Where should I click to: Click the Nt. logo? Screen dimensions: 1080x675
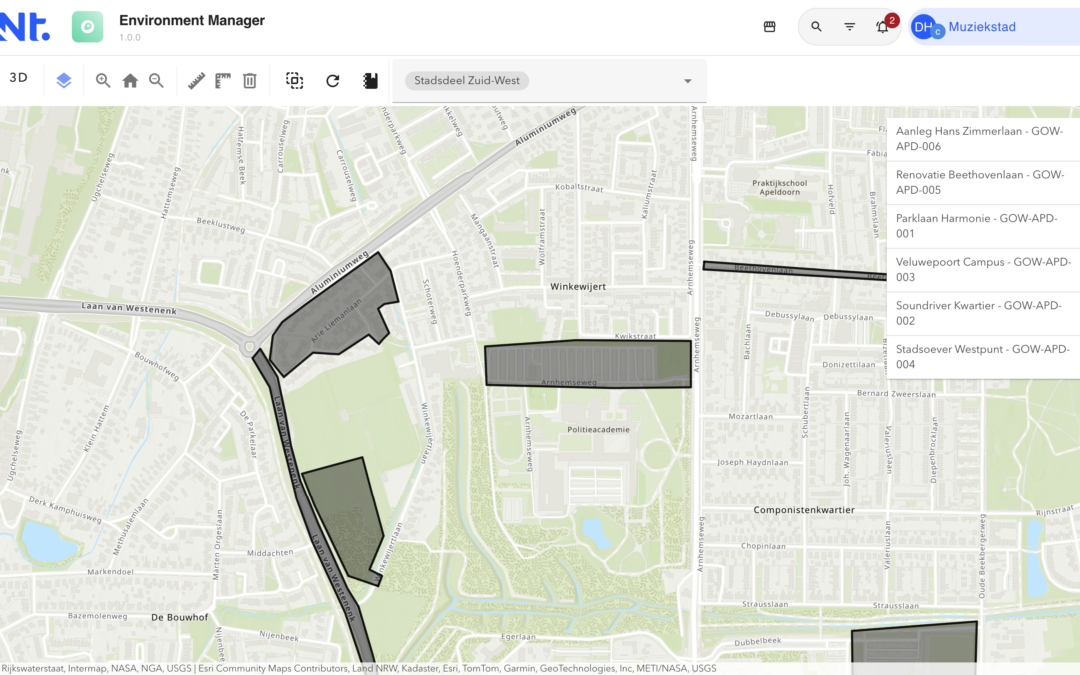[25, 26]
